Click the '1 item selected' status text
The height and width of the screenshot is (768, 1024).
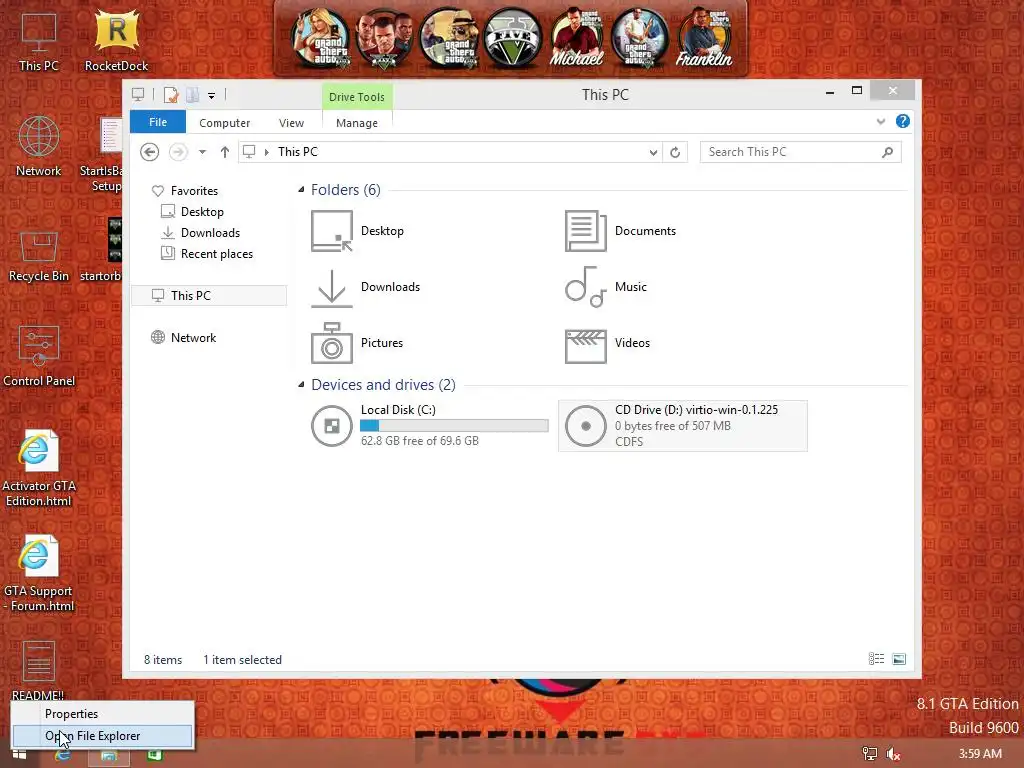pyautogui.click(x=242, y=660)
